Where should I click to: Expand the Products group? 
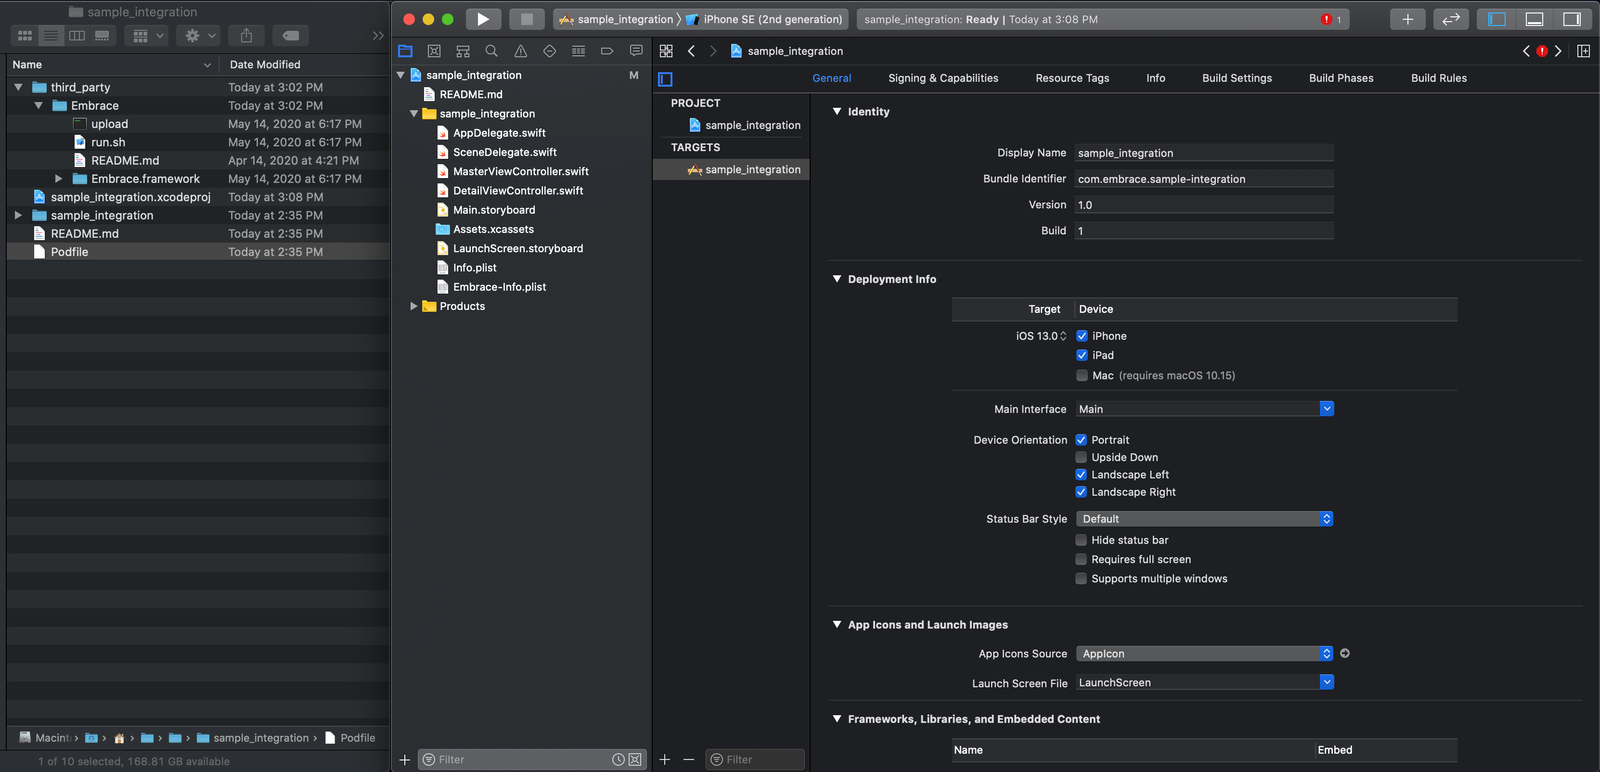tap(414, 306)
